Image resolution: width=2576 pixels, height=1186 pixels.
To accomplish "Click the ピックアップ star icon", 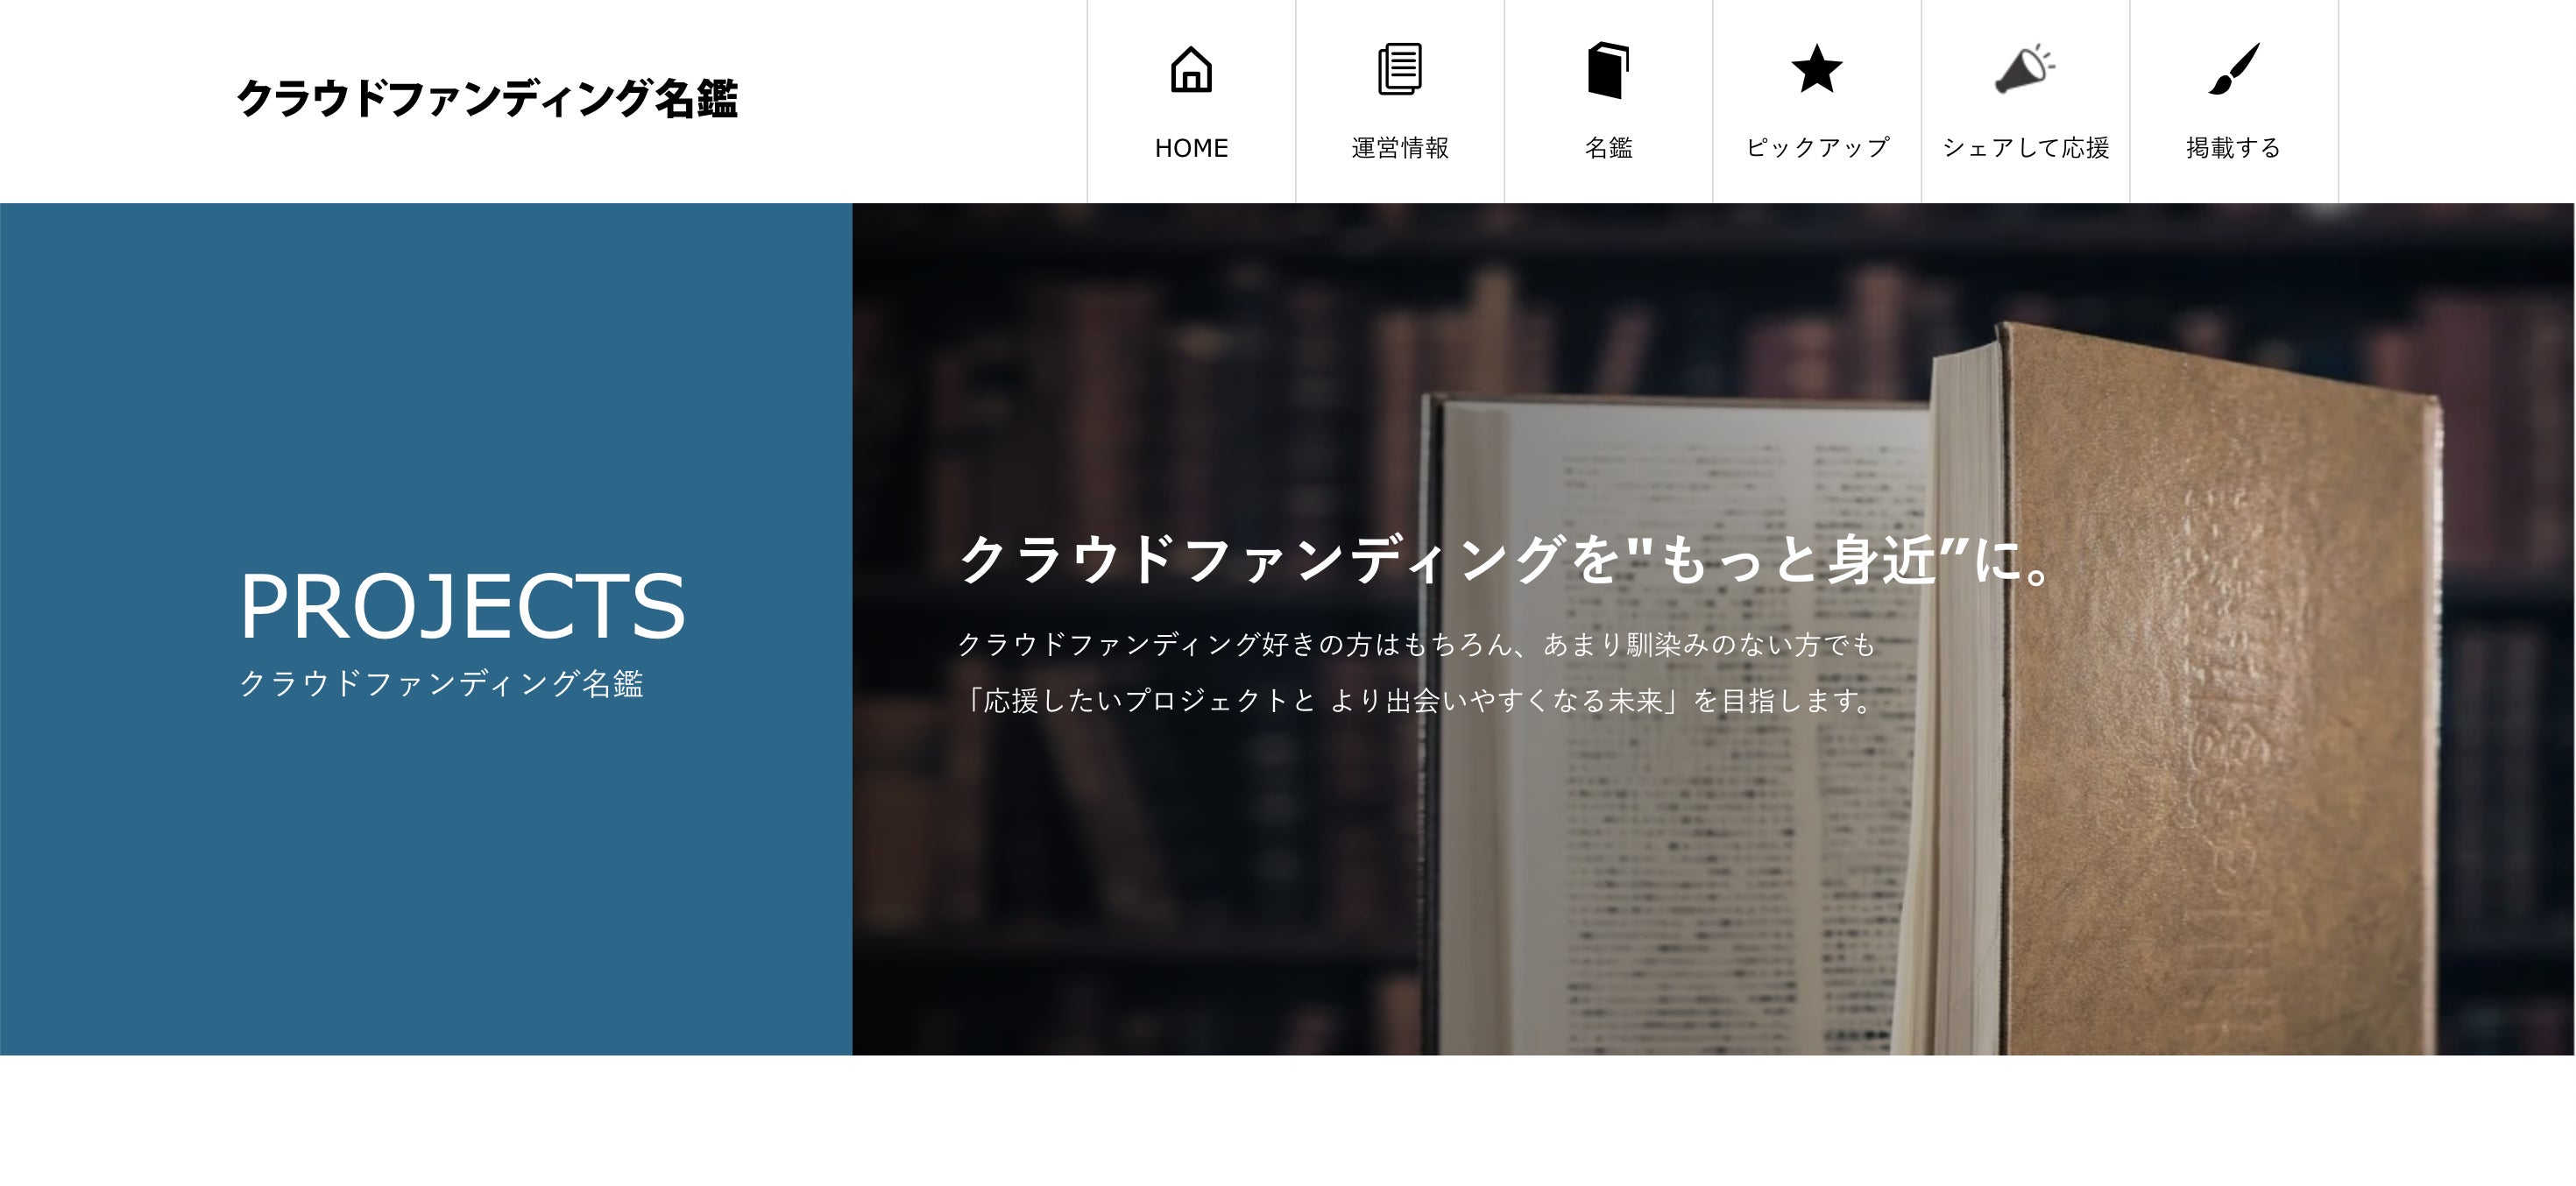I will click(1816, 68).
